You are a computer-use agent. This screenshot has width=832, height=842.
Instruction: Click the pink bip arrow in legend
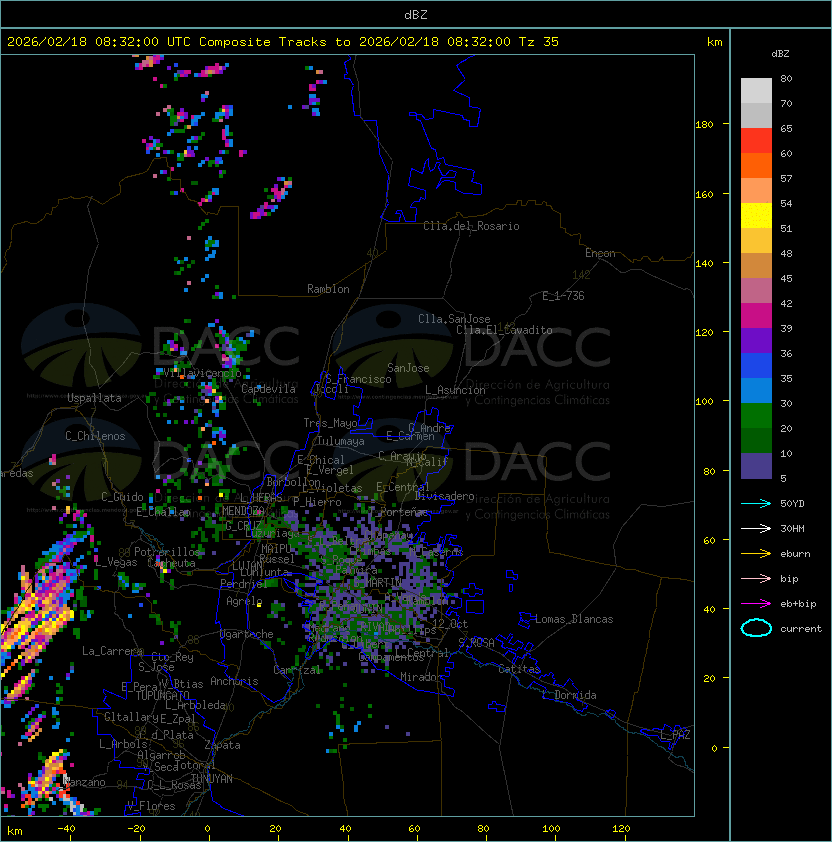click(756, 578)
